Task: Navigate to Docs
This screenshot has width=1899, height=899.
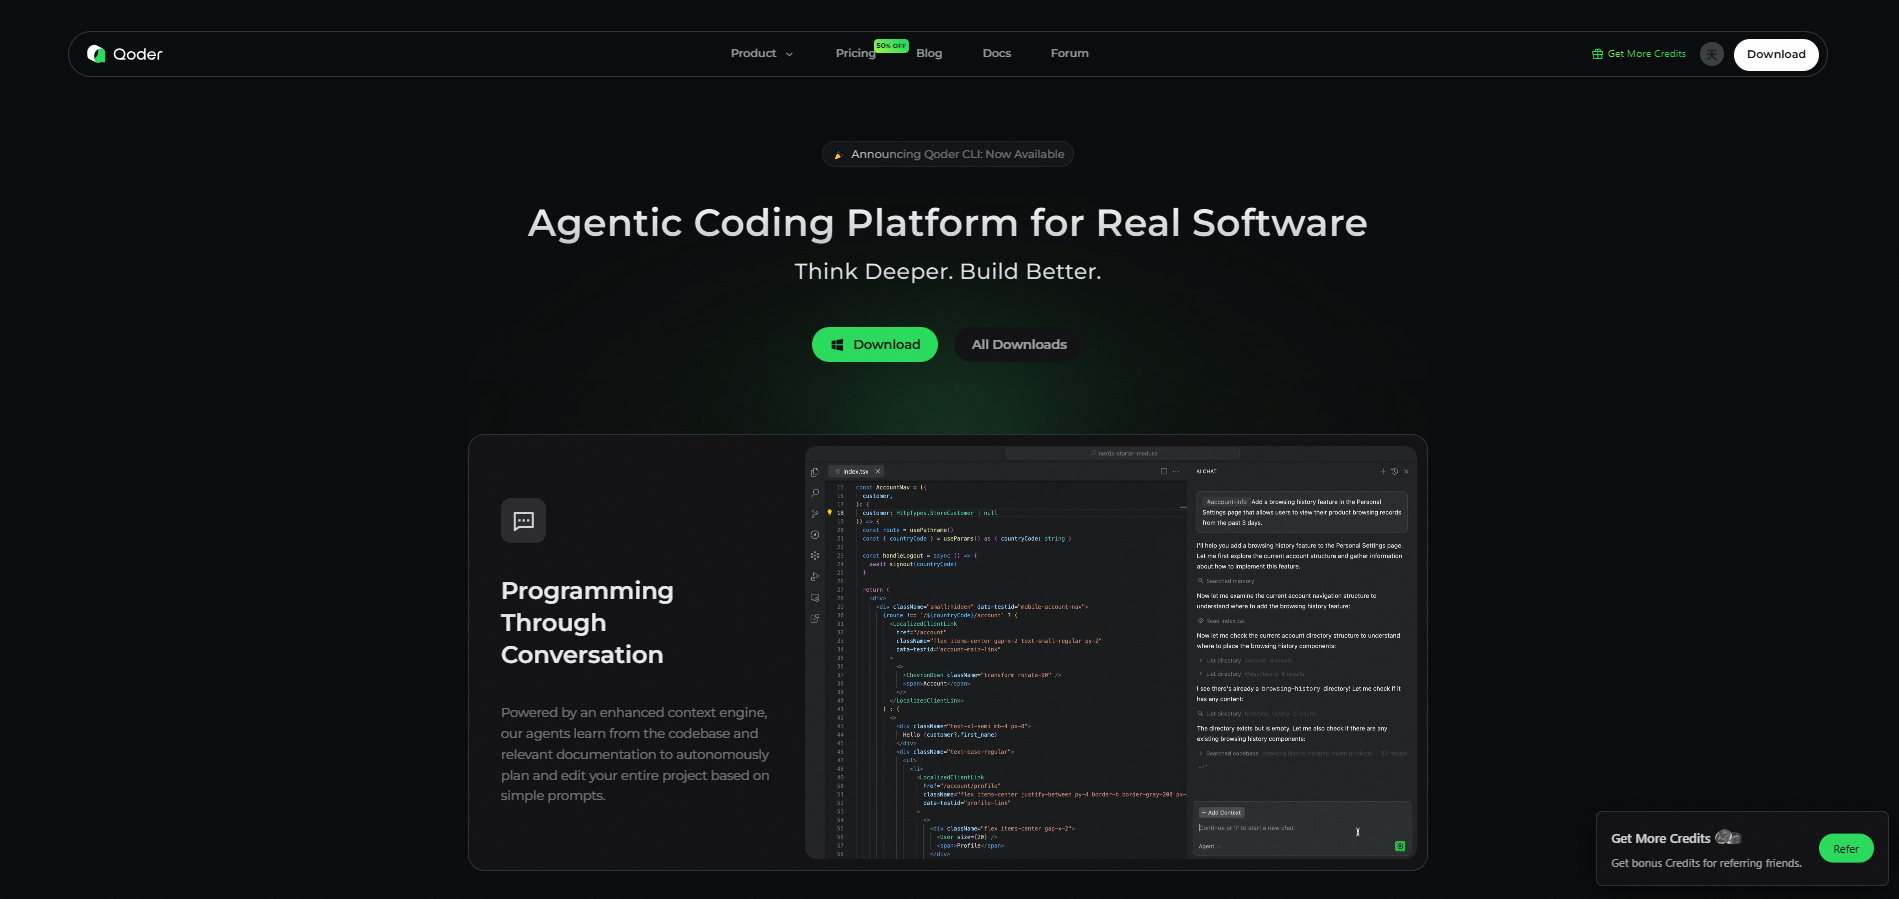Action: [x=997, y=54]
